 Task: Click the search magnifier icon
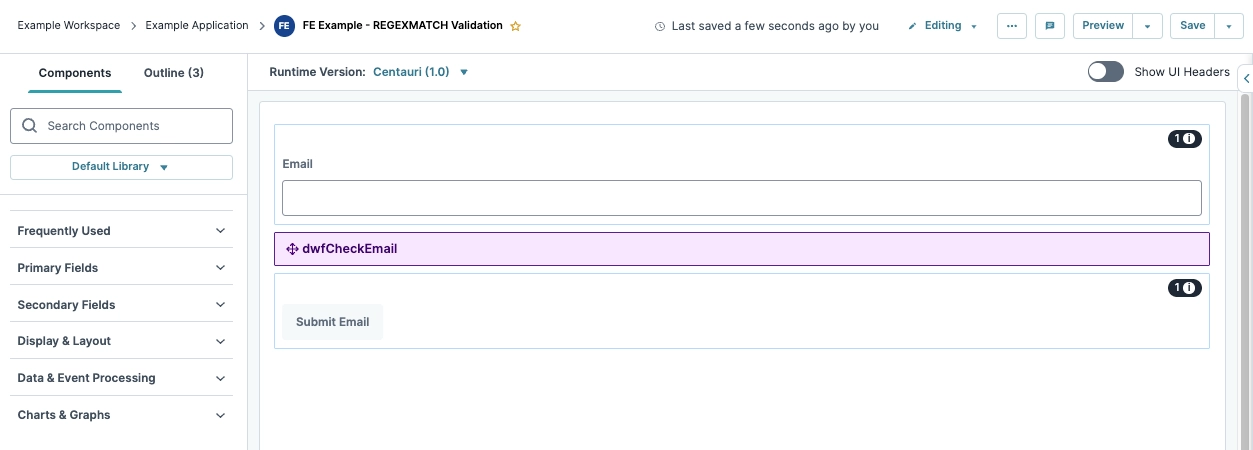pyautogui.click(x=29, y=126)
